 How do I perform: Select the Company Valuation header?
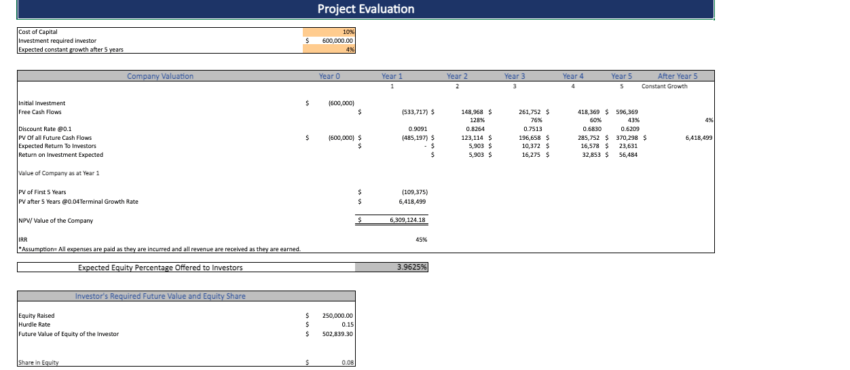point(160,76)
